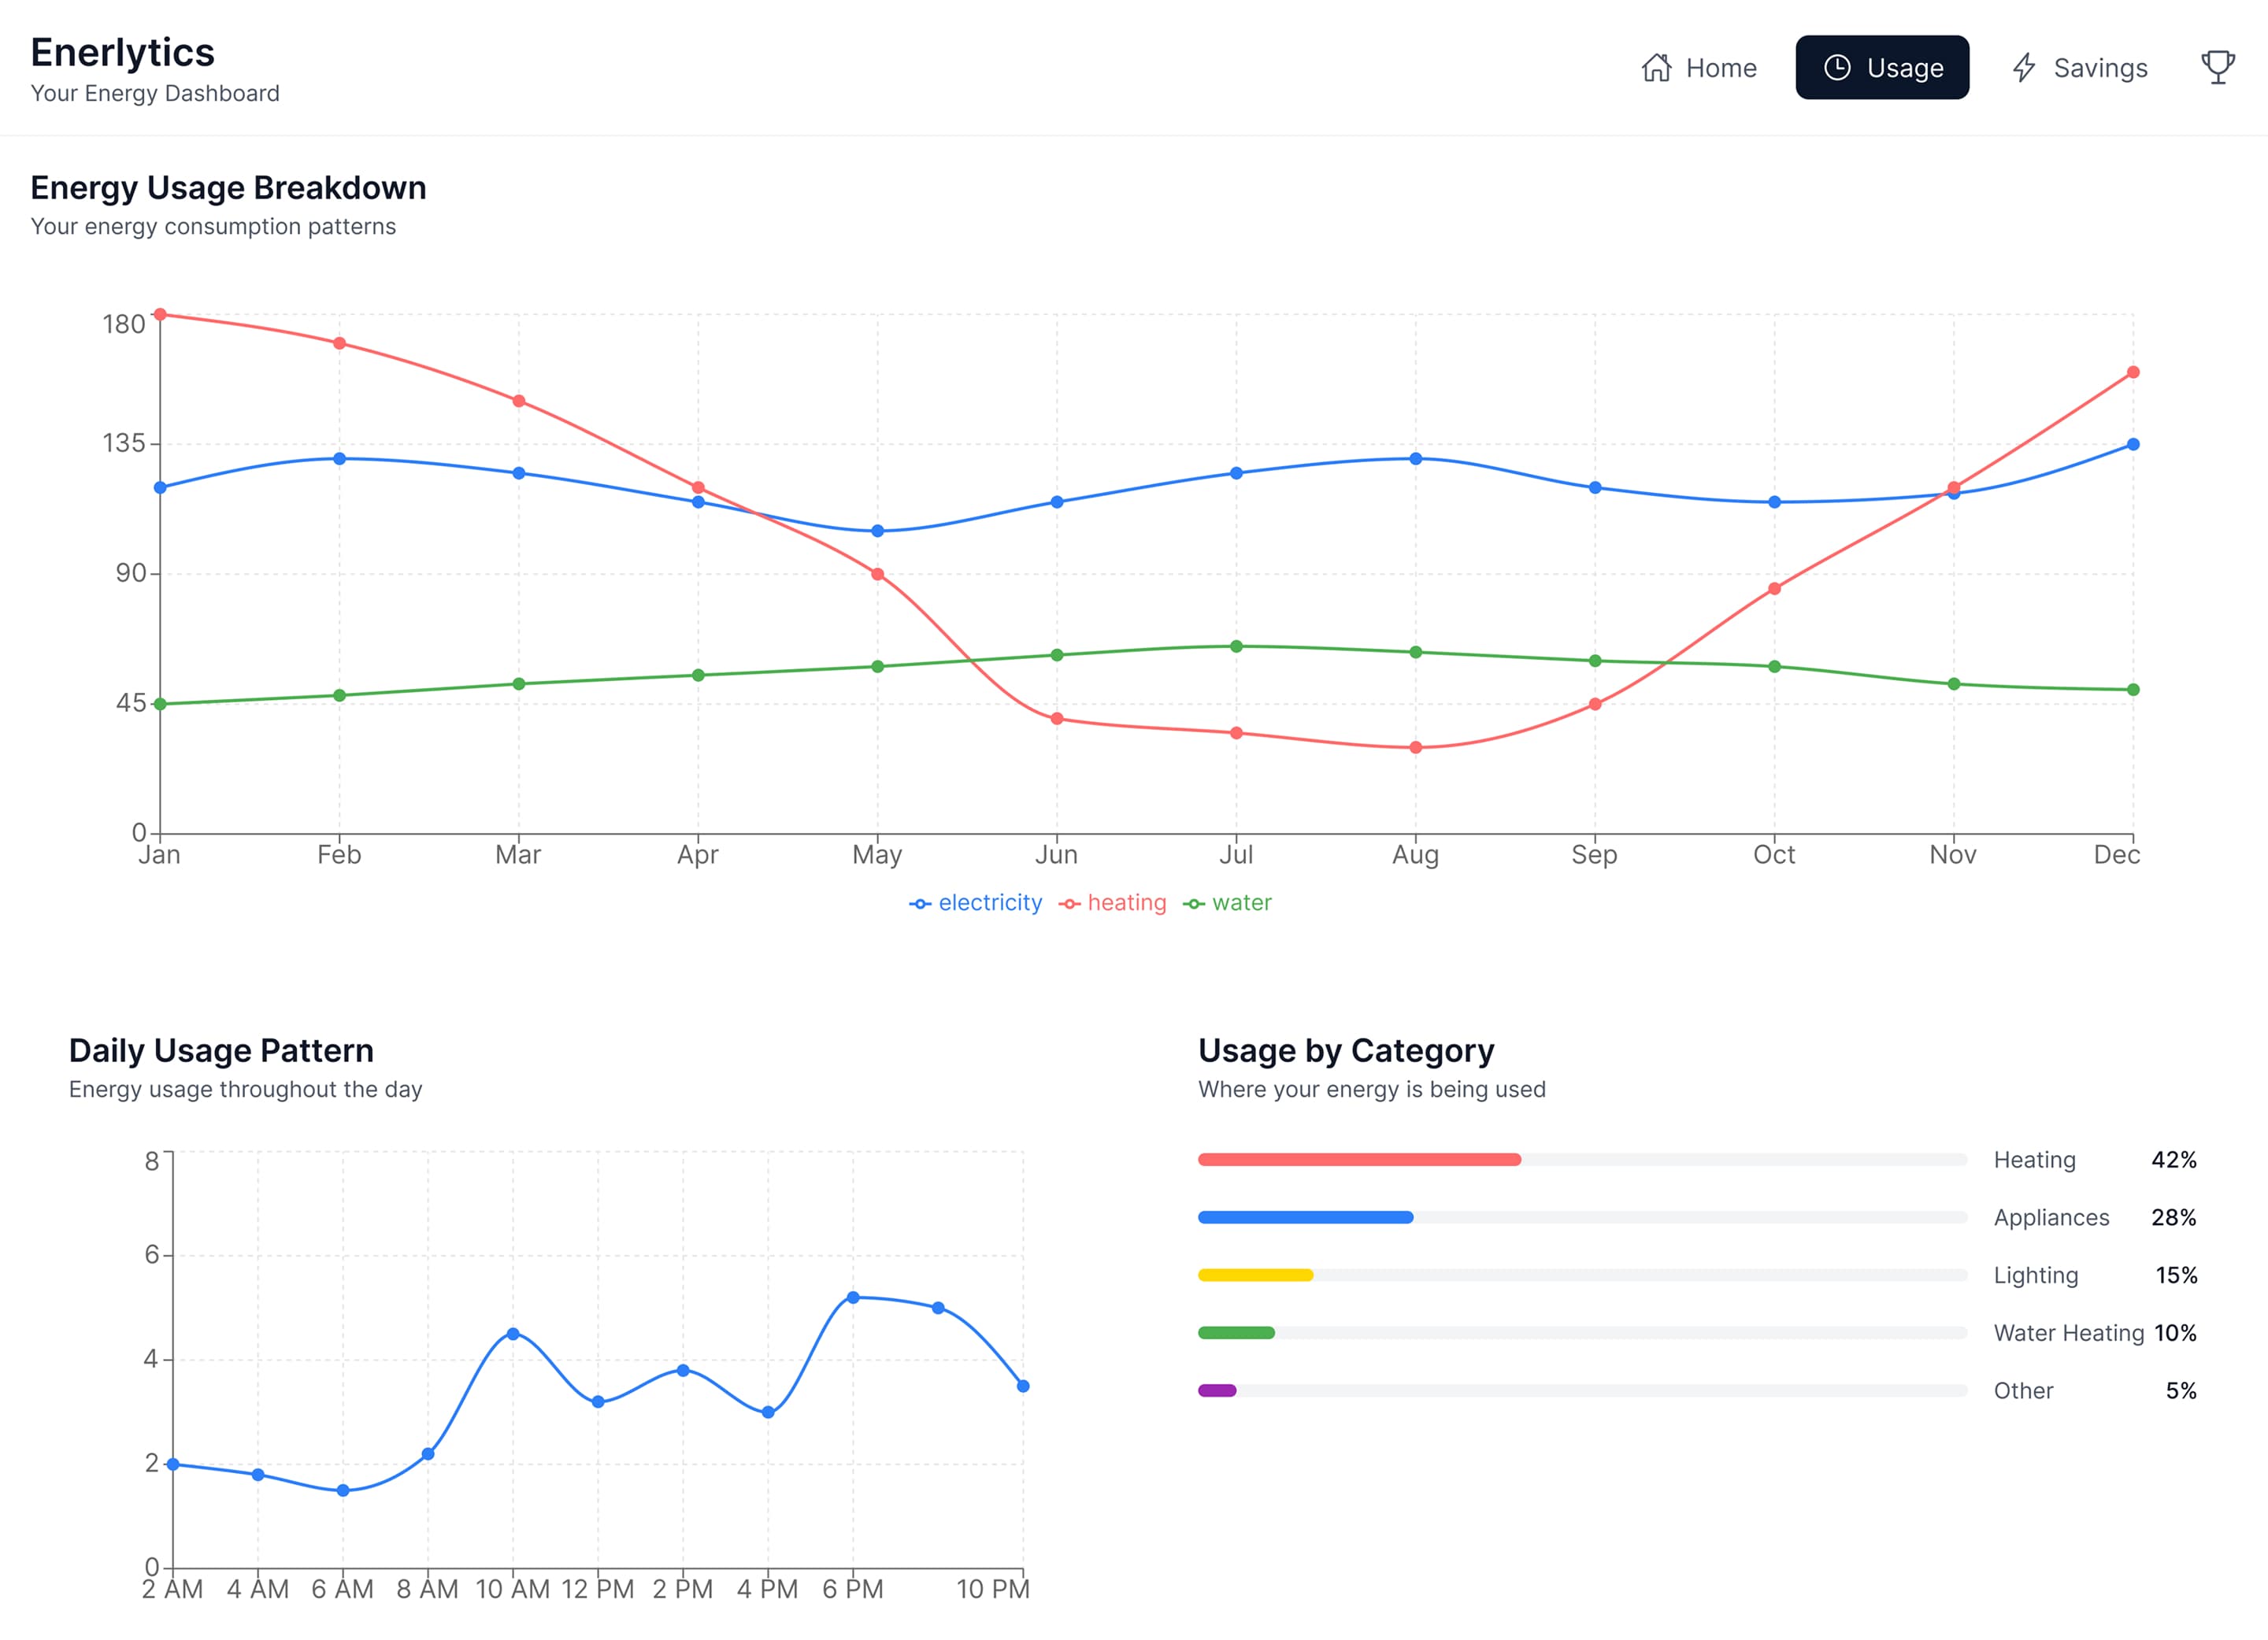Toggle the heating series legend label
Image resolution: width=2268 pixels, height=1640 pixels.
tap(1126, 903)
